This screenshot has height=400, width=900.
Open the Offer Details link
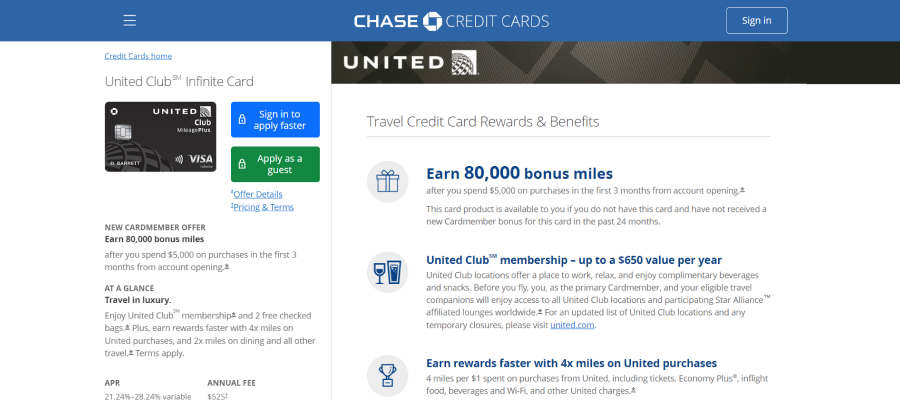(x=257, y=194)
